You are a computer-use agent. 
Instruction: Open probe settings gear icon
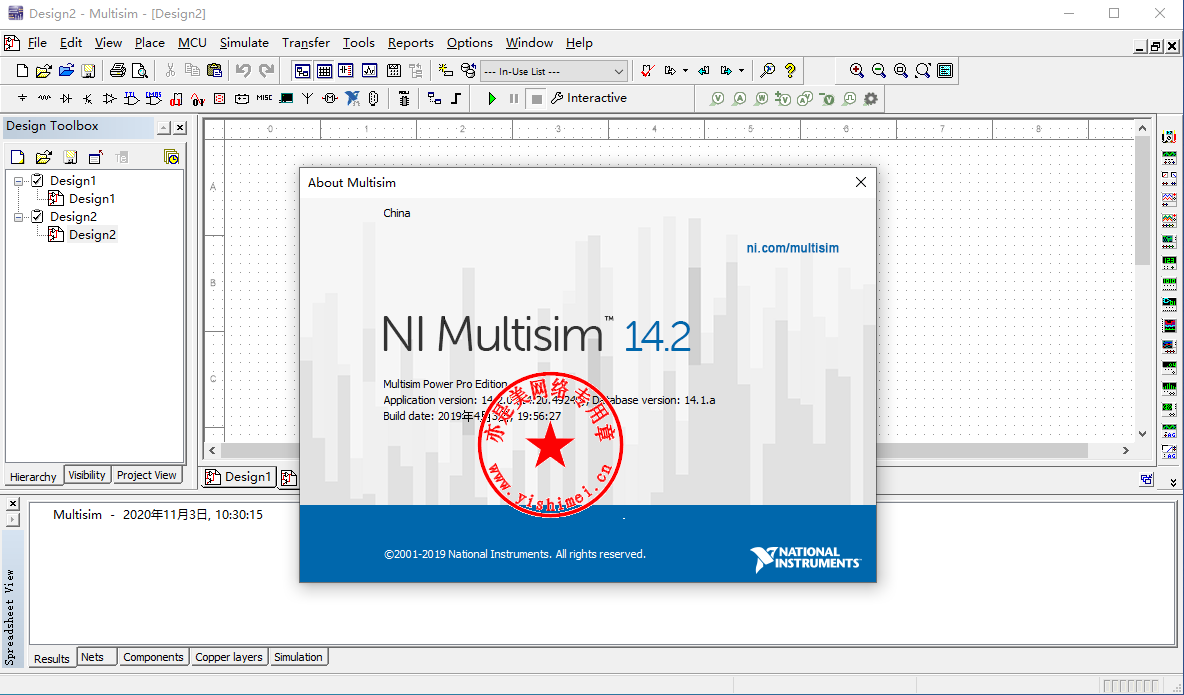(x=871, y=98)
